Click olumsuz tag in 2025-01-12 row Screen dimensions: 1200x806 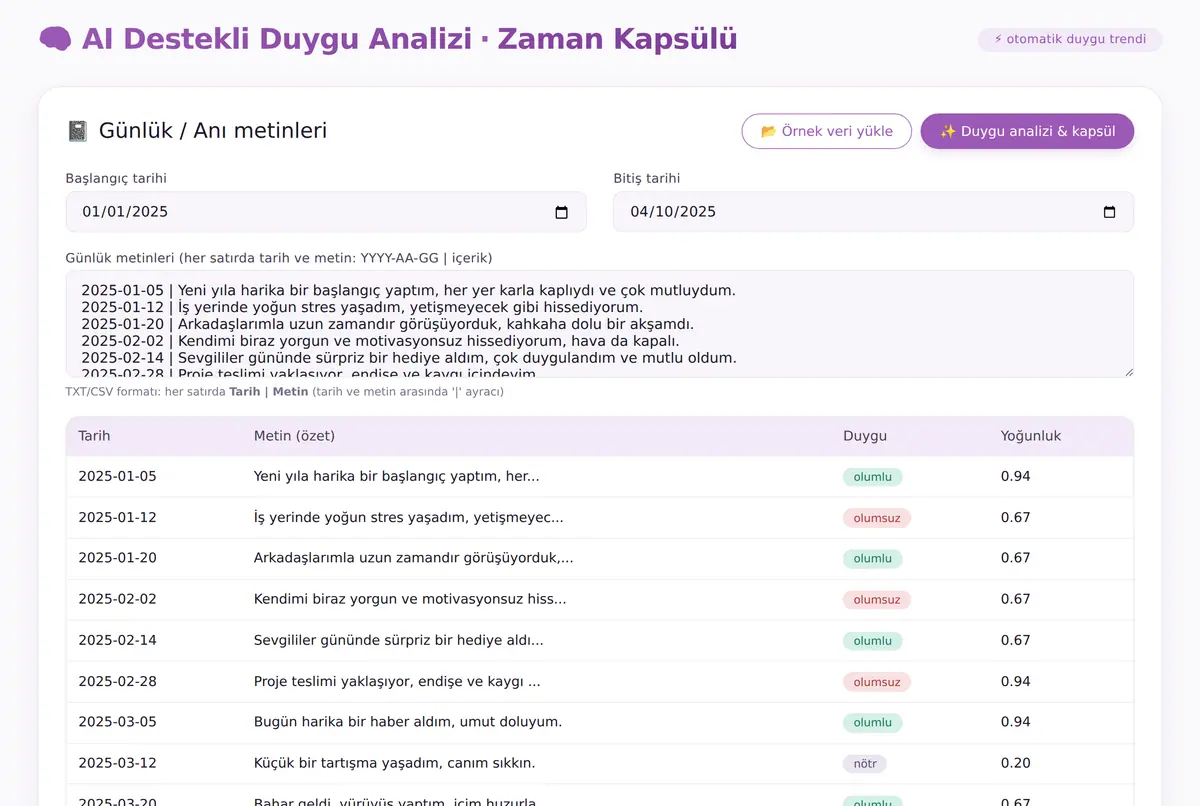click(877, 518)
